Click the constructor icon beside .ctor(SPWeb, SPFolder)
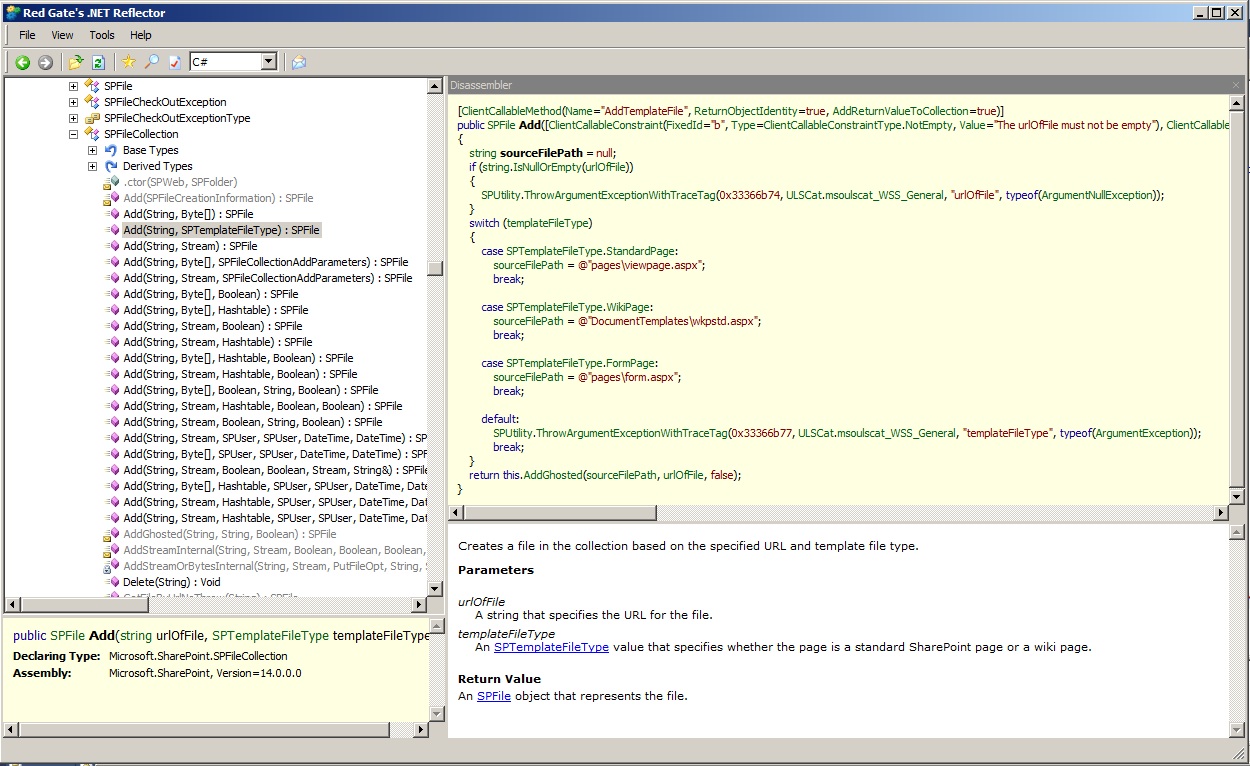The image size is (1250, 766). click(111, 182)
